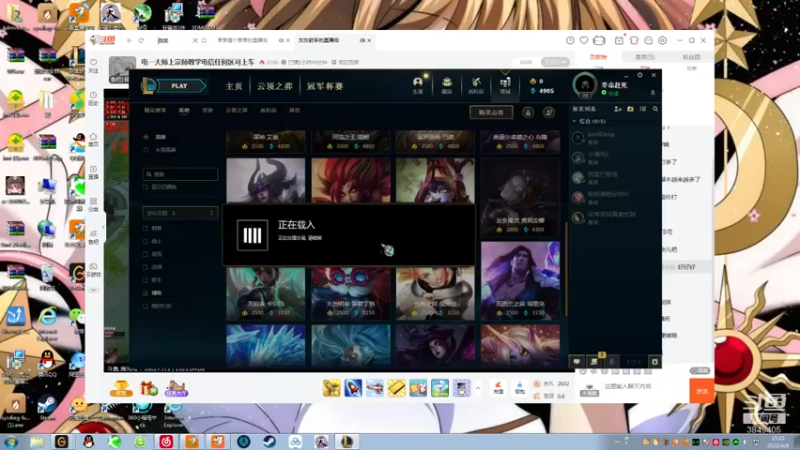Select 其他 store sub-tab
The height and width of the screenshot is (450, 800).
click(x=294, y=110)
